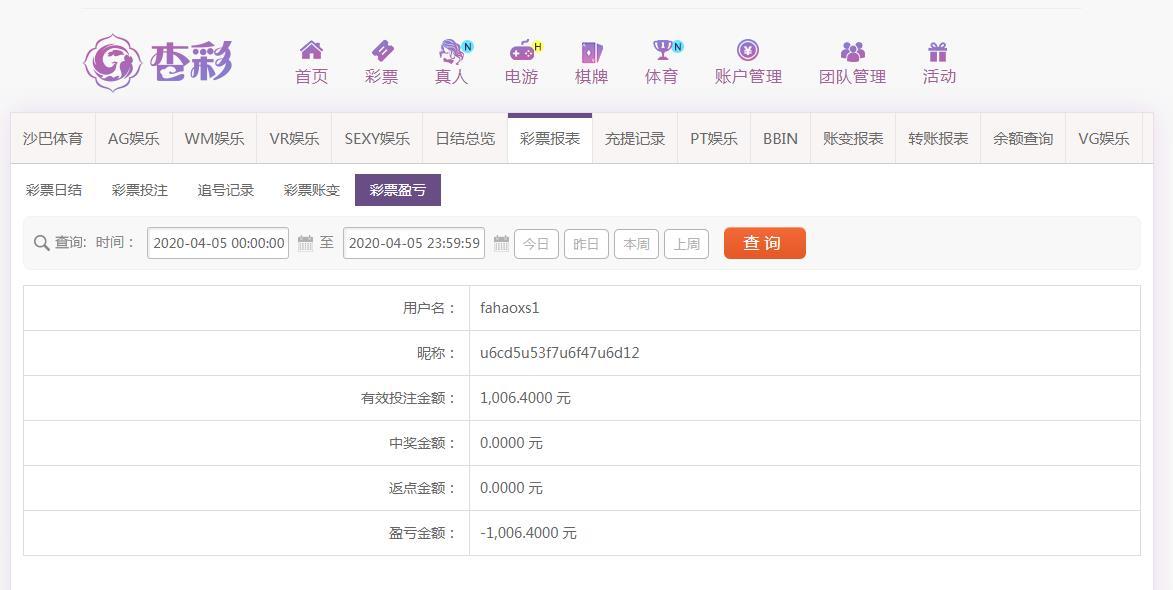
Task: Click the orange 查询 button
Action: [x=765, y=243]
